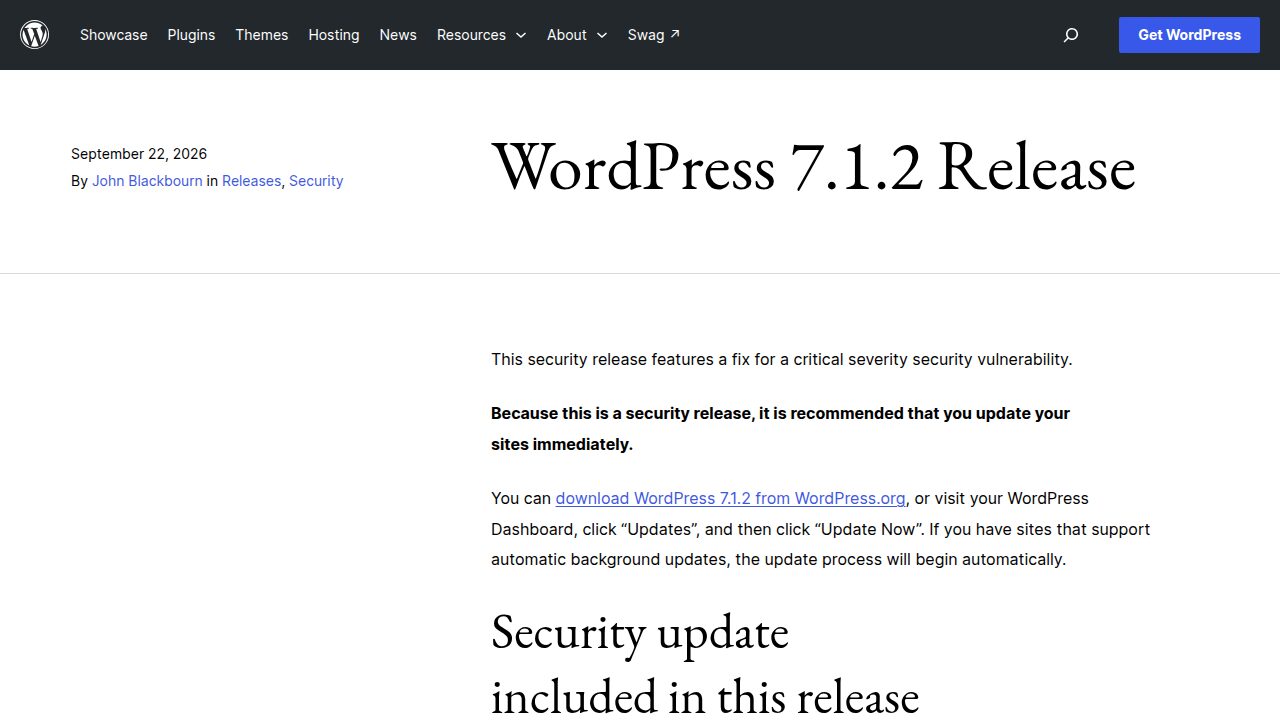1280x720 pixels.
Task: Click the Security update included heading
Action: click(705, 664)
